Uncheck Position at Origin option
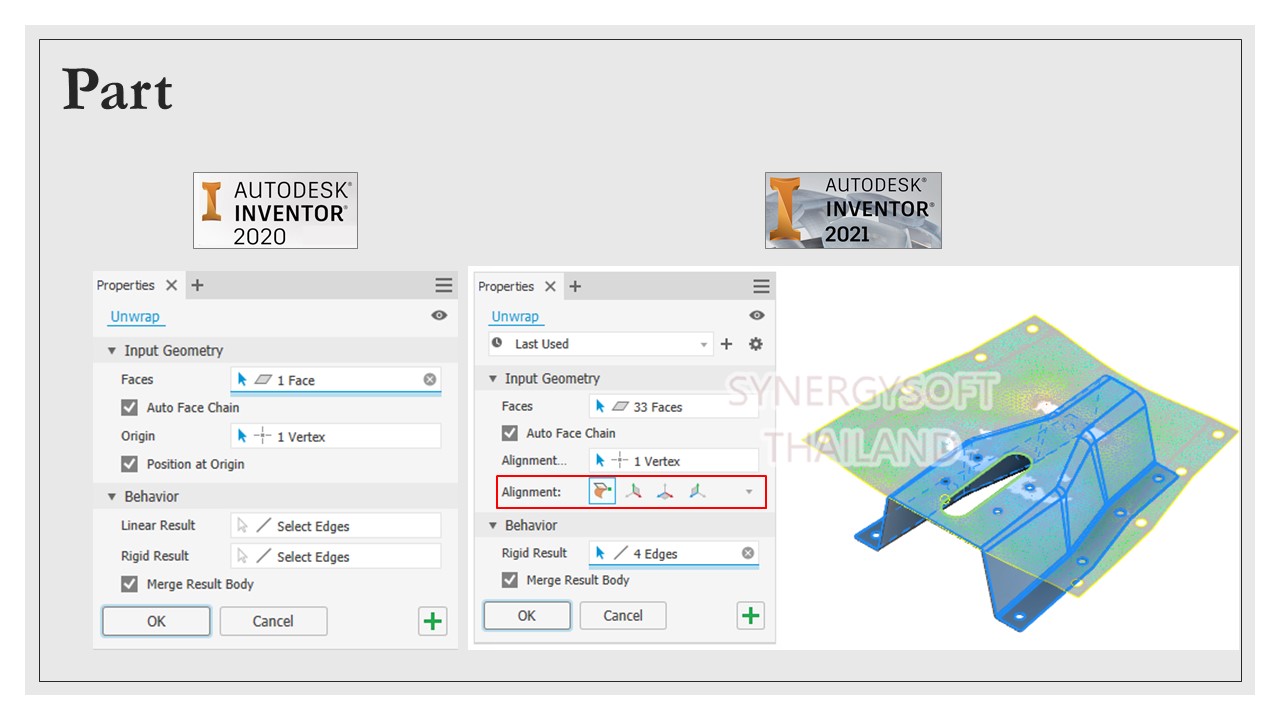Viewport: 1280px width, 720px height. (129, 464)
